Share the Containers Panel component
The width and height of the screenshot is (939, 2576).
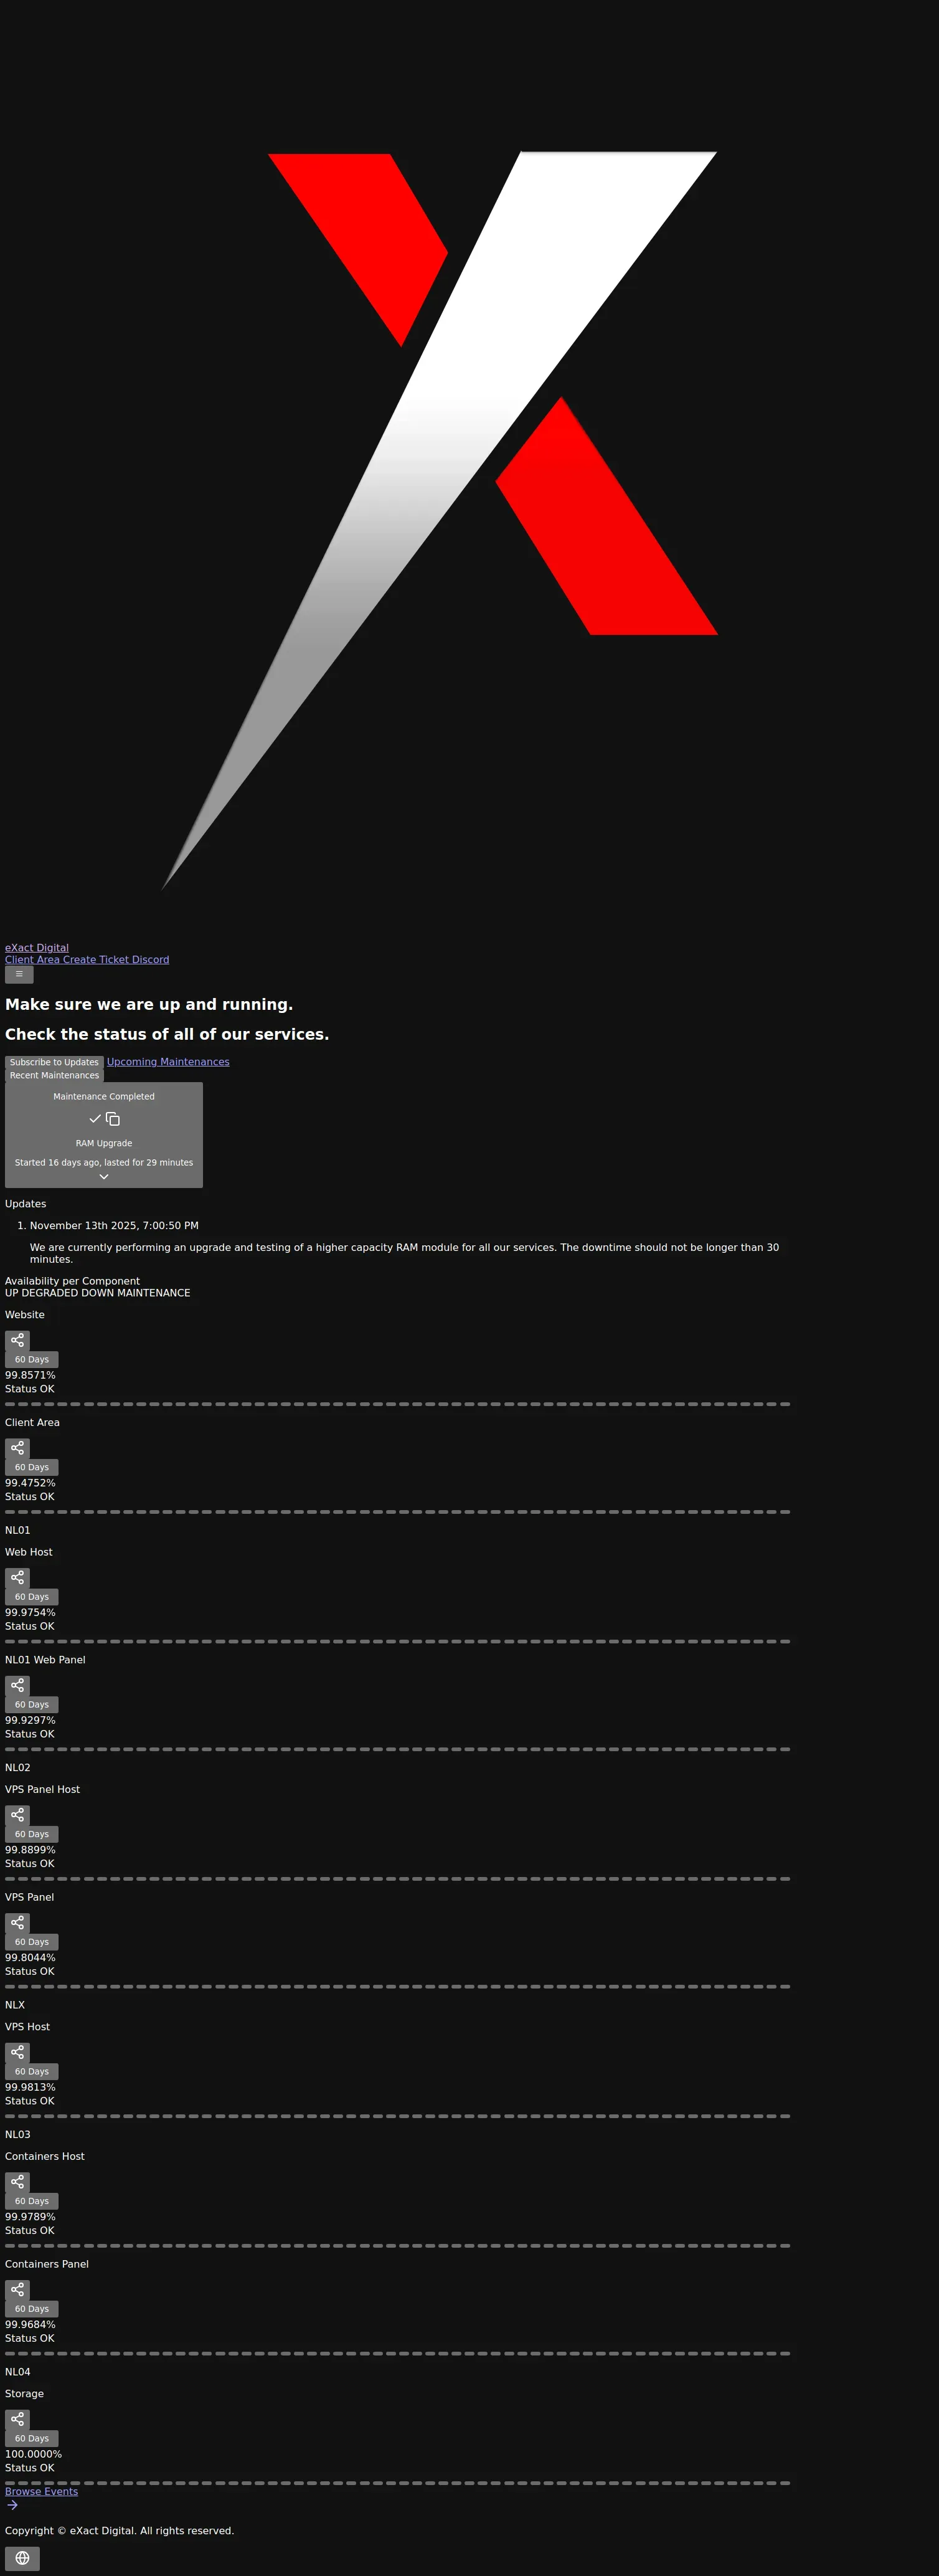[17, 2290]
